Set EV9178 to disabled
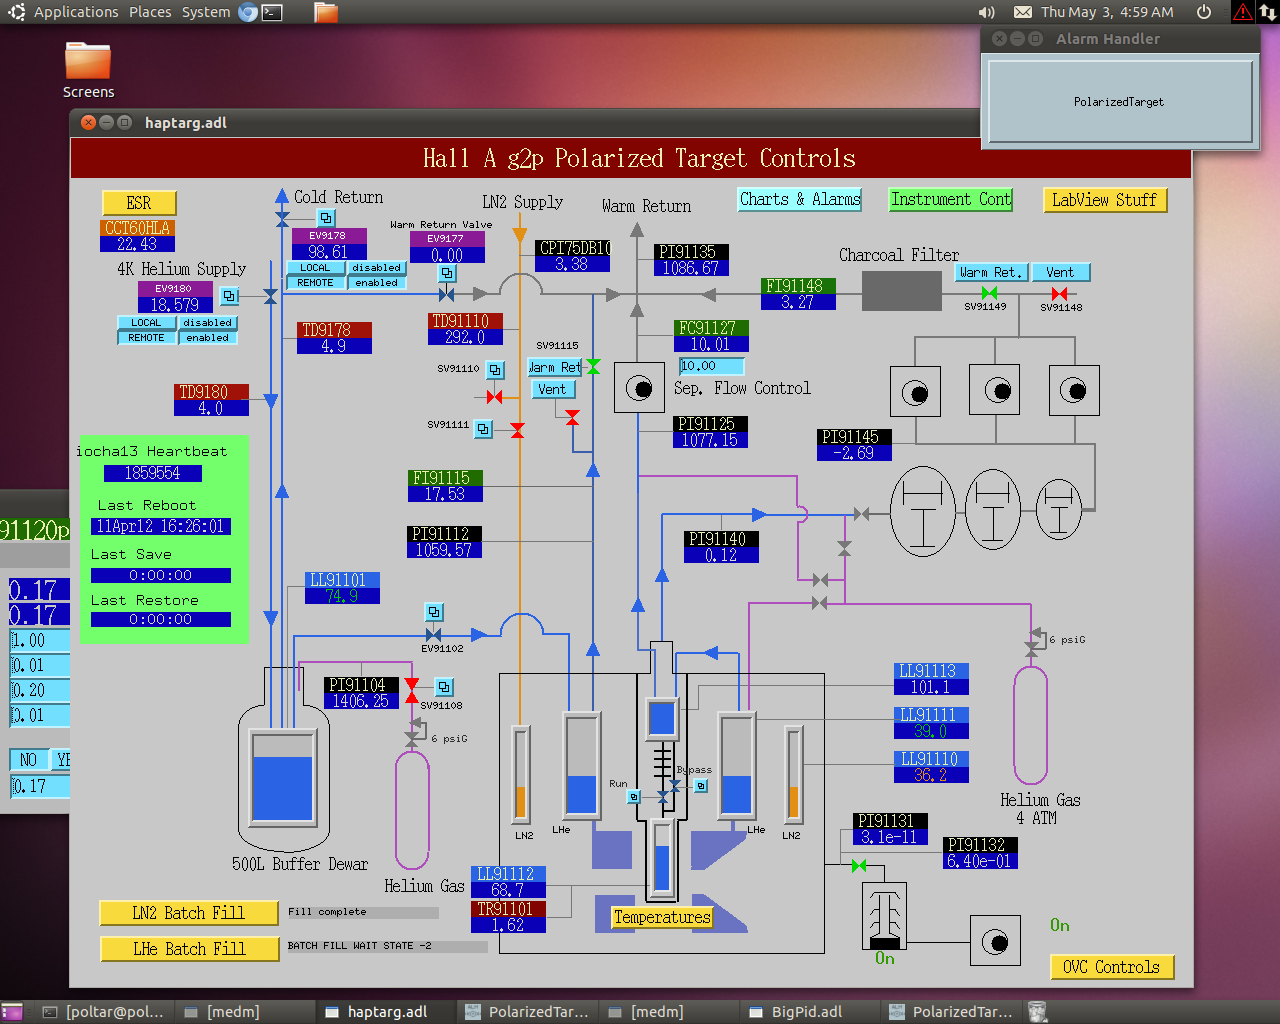The width and height of the screenshot is (1280, 1024). point(376,268)
